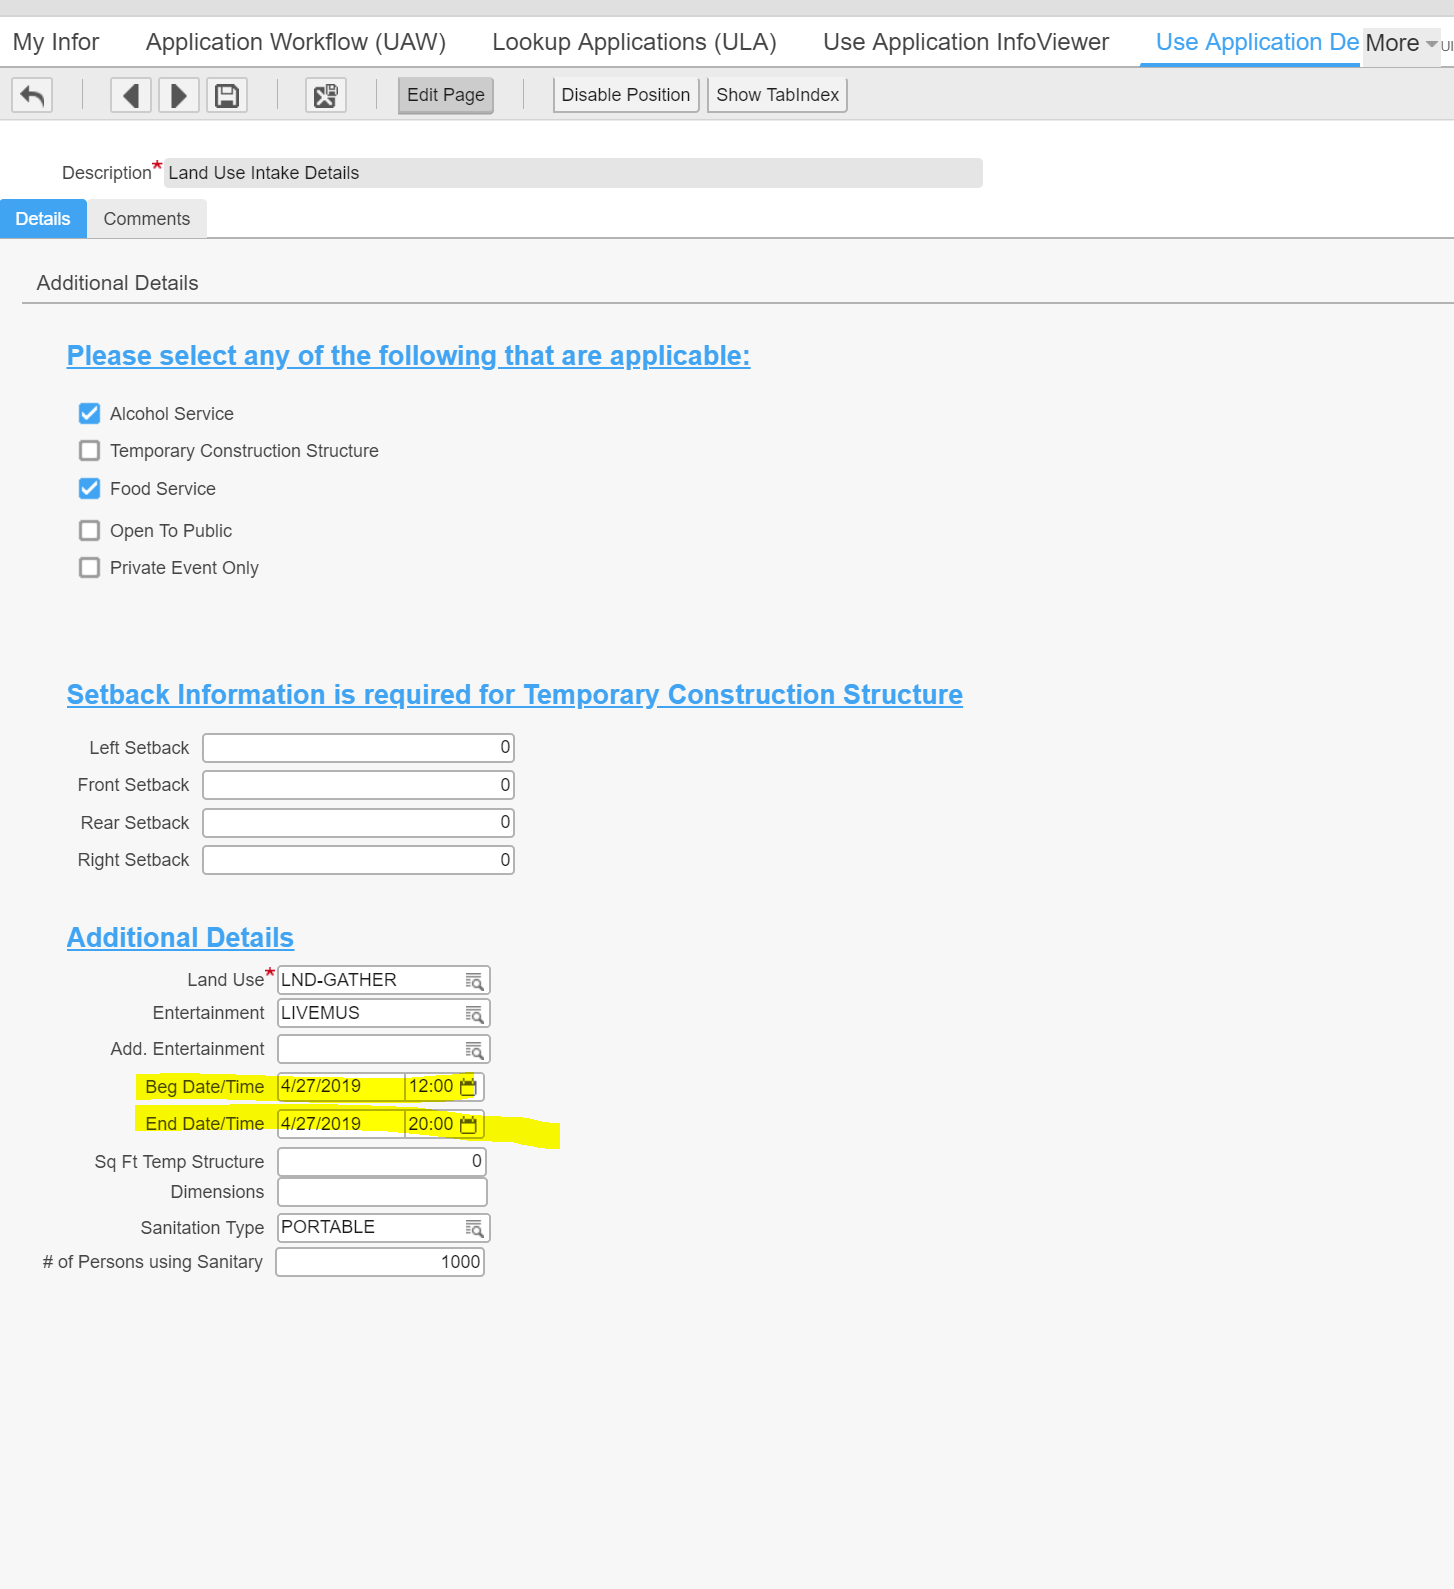Check Private Event Only checkbox

pyautogui.click(x=90, y=567)
